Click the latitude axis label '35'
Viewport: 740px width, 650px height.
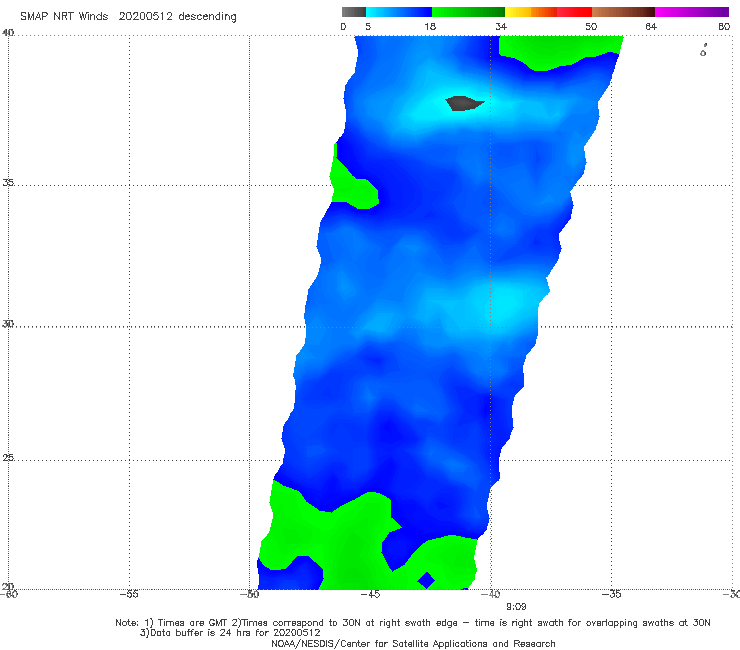tap(8, 182)
